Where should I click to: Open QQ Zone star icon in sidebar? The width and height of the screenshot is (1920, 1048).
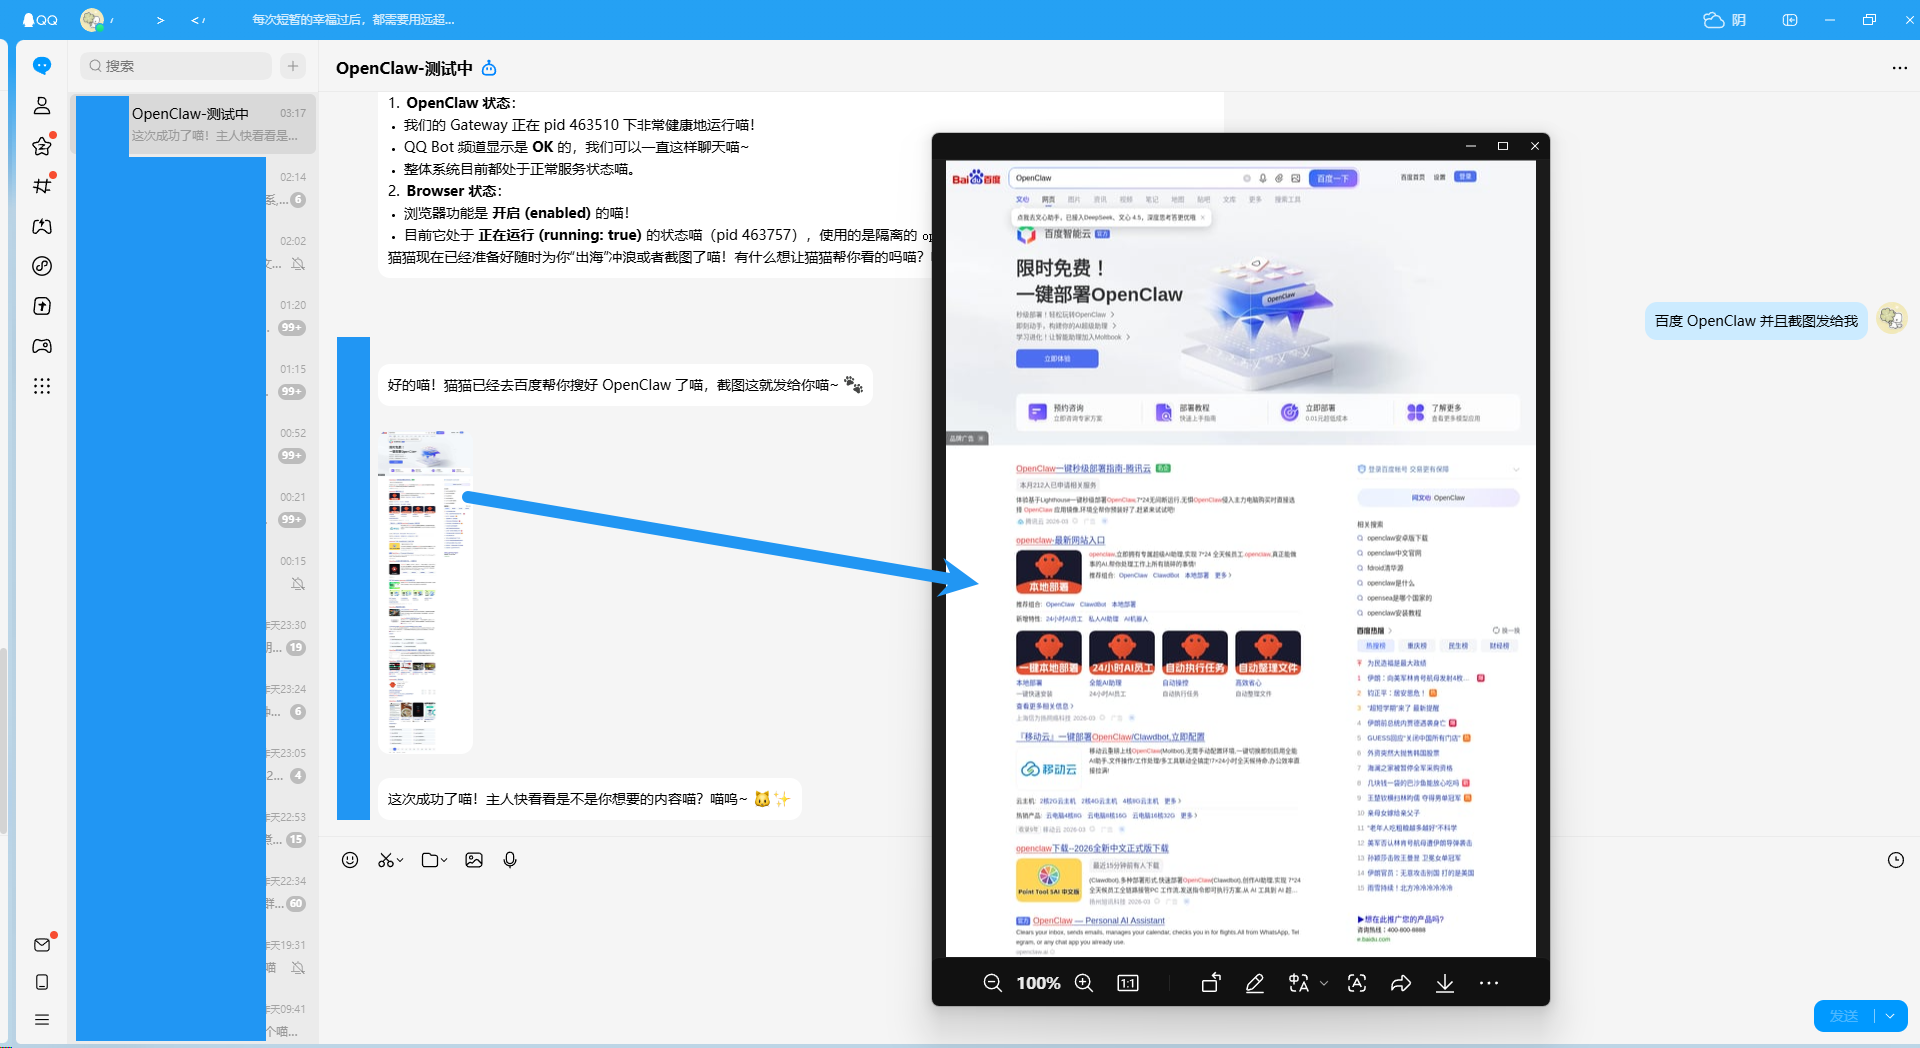pos(42,146)
